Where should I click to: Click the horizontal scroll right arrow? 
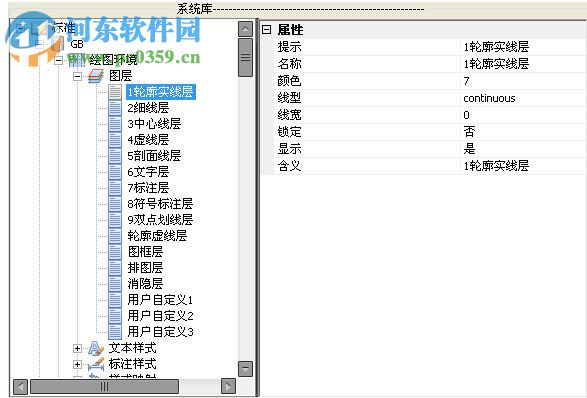(228, 386)
